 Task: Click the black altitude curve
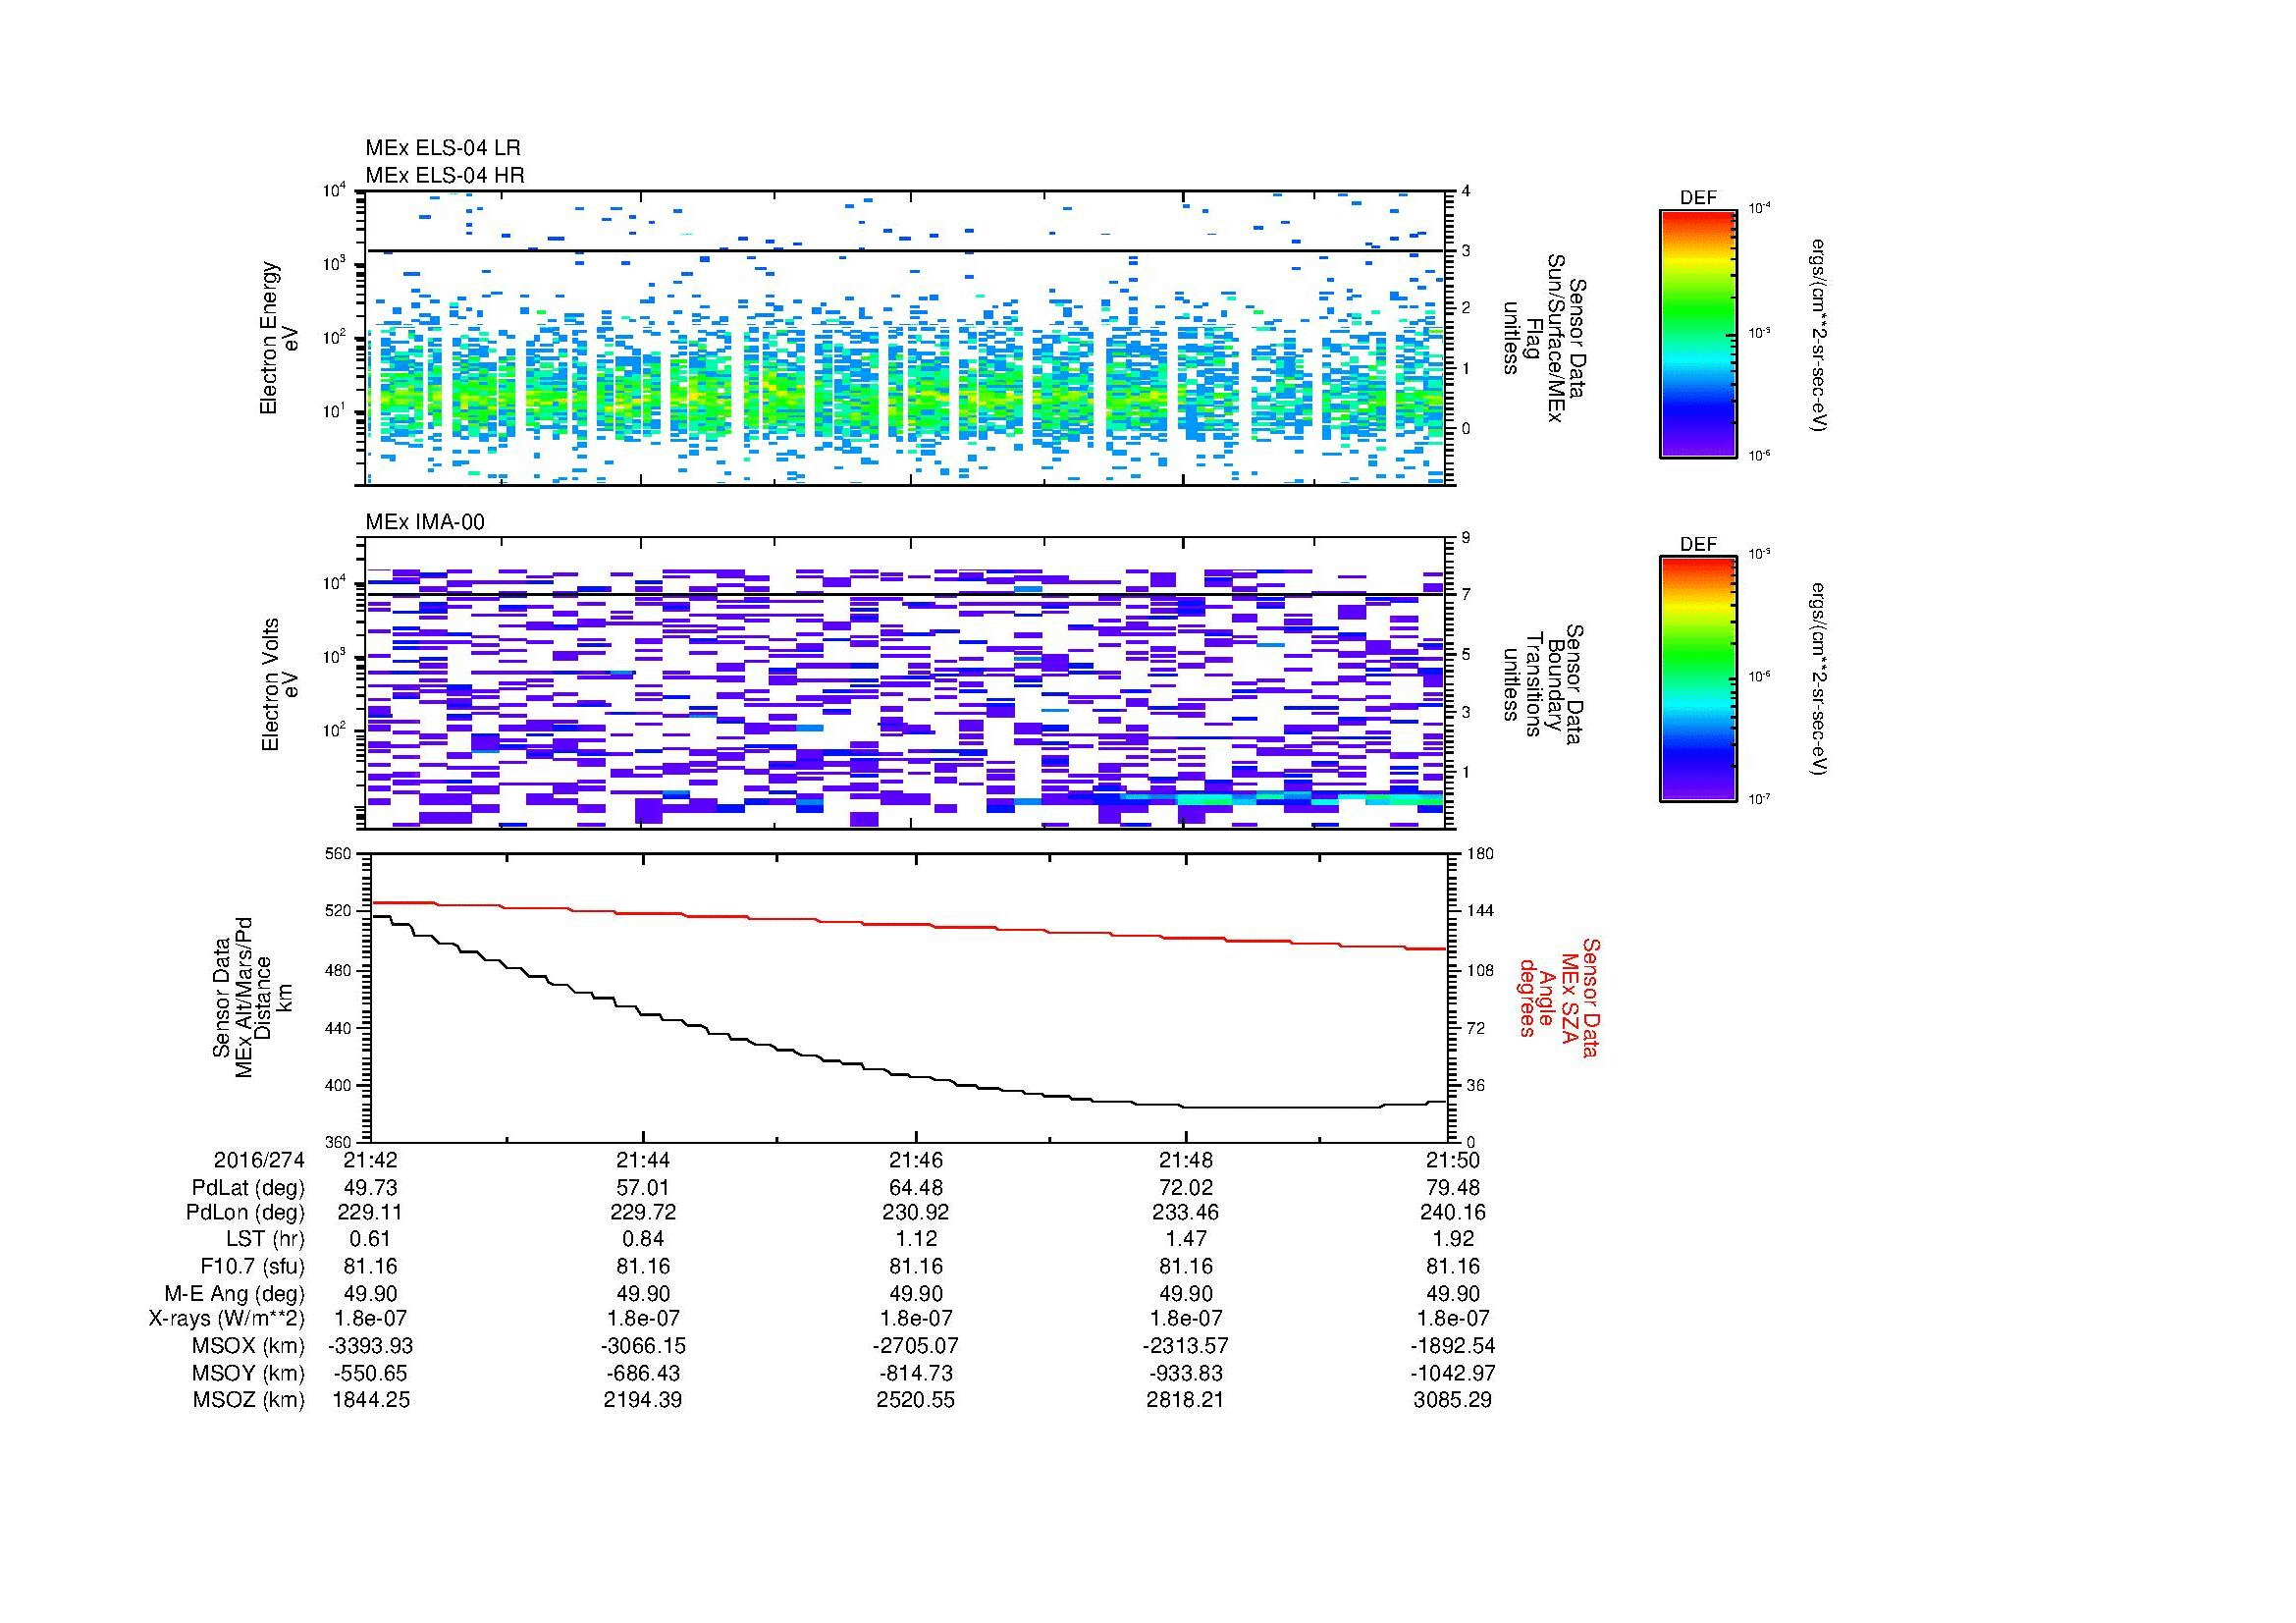coord(908,1078)
